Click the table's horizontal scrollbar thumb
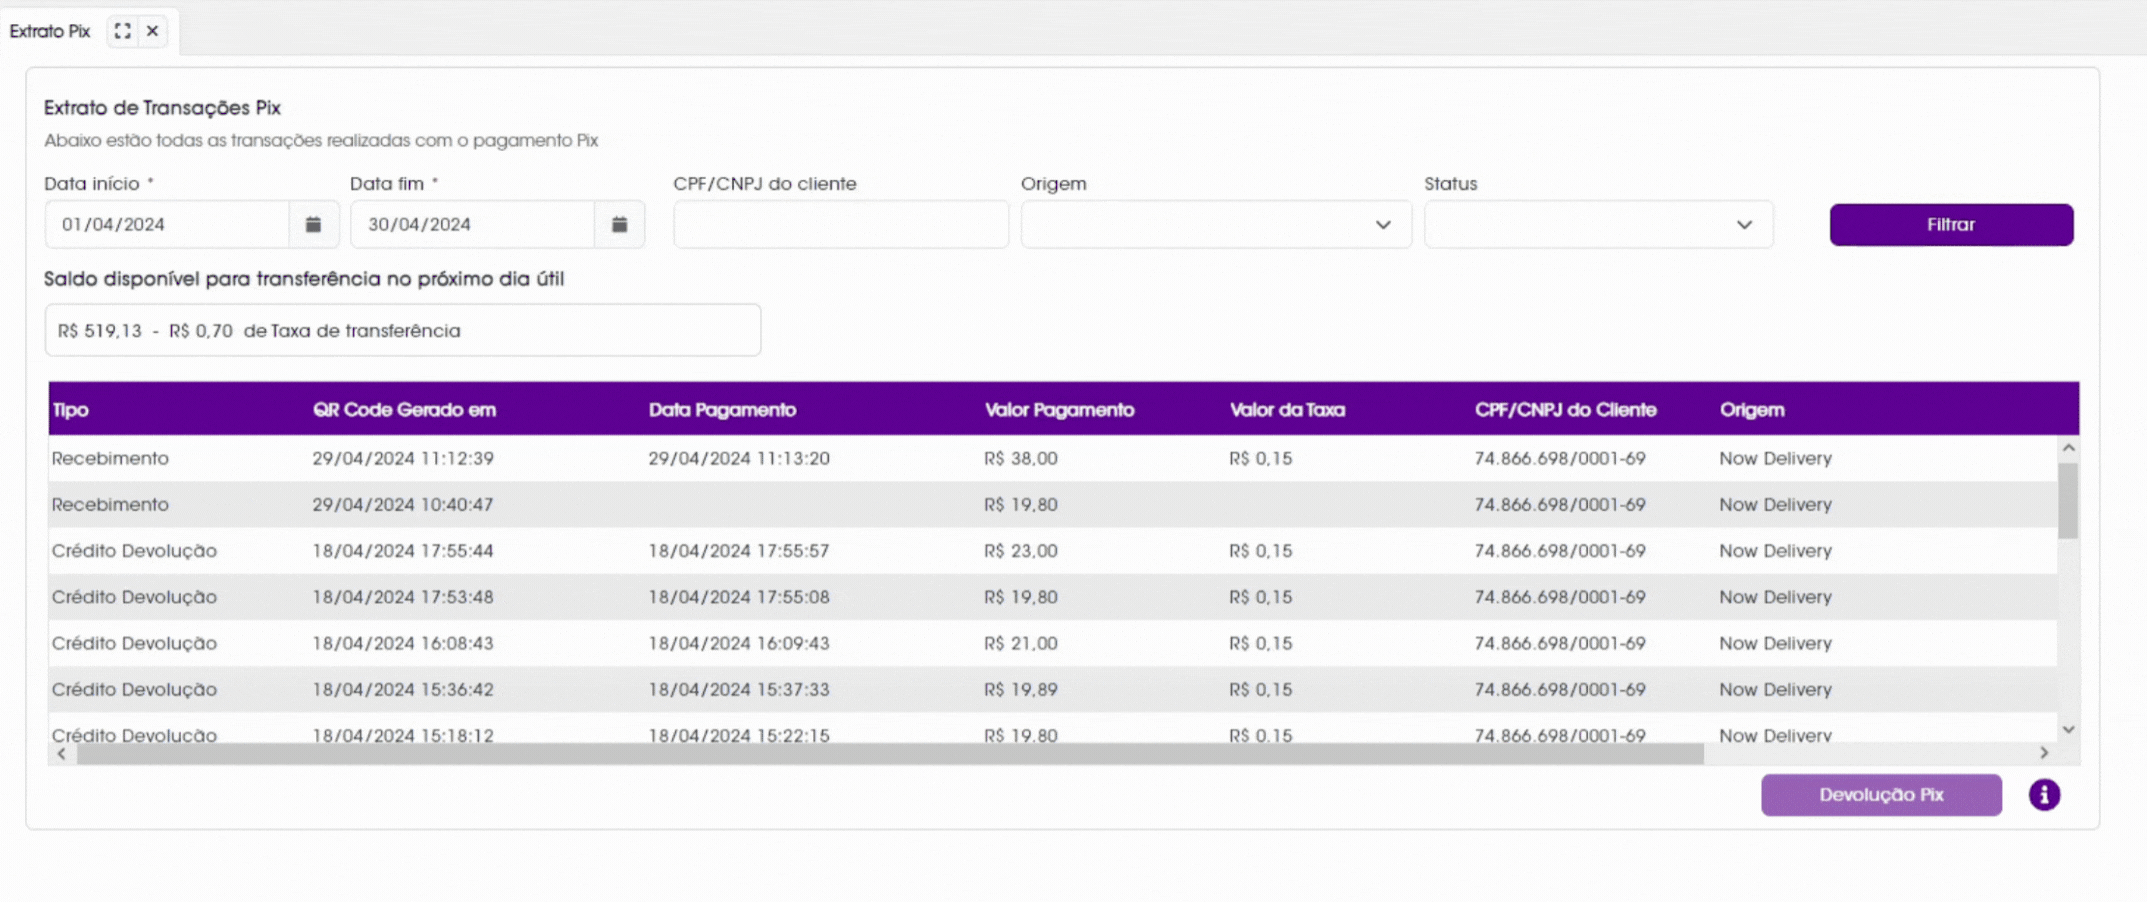2147x902 pixels. pyautogui.click(x=890, y=753)
